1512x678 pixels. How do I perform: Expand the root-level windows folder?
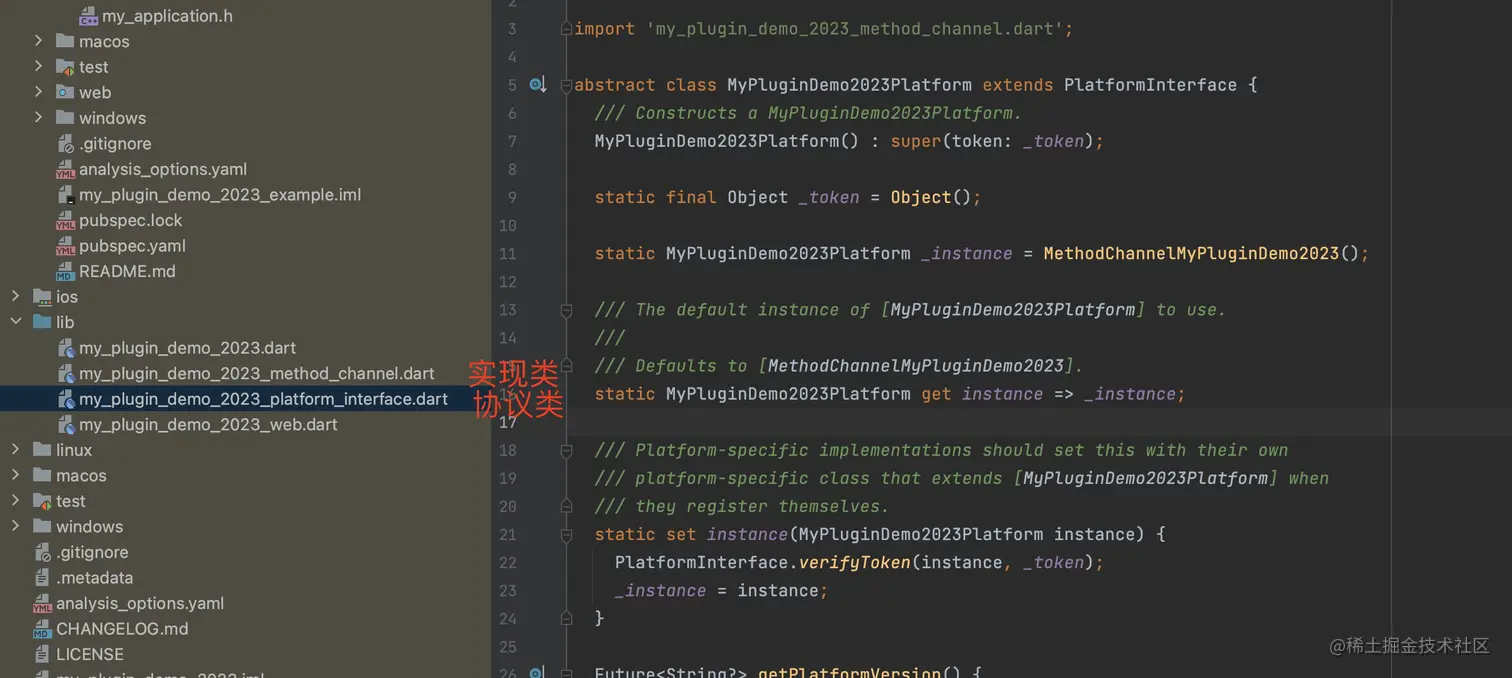15,526
